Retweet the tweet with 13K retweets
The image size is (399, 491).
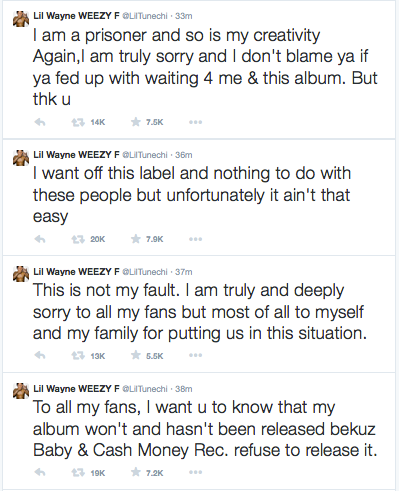(x=78, y=356)
